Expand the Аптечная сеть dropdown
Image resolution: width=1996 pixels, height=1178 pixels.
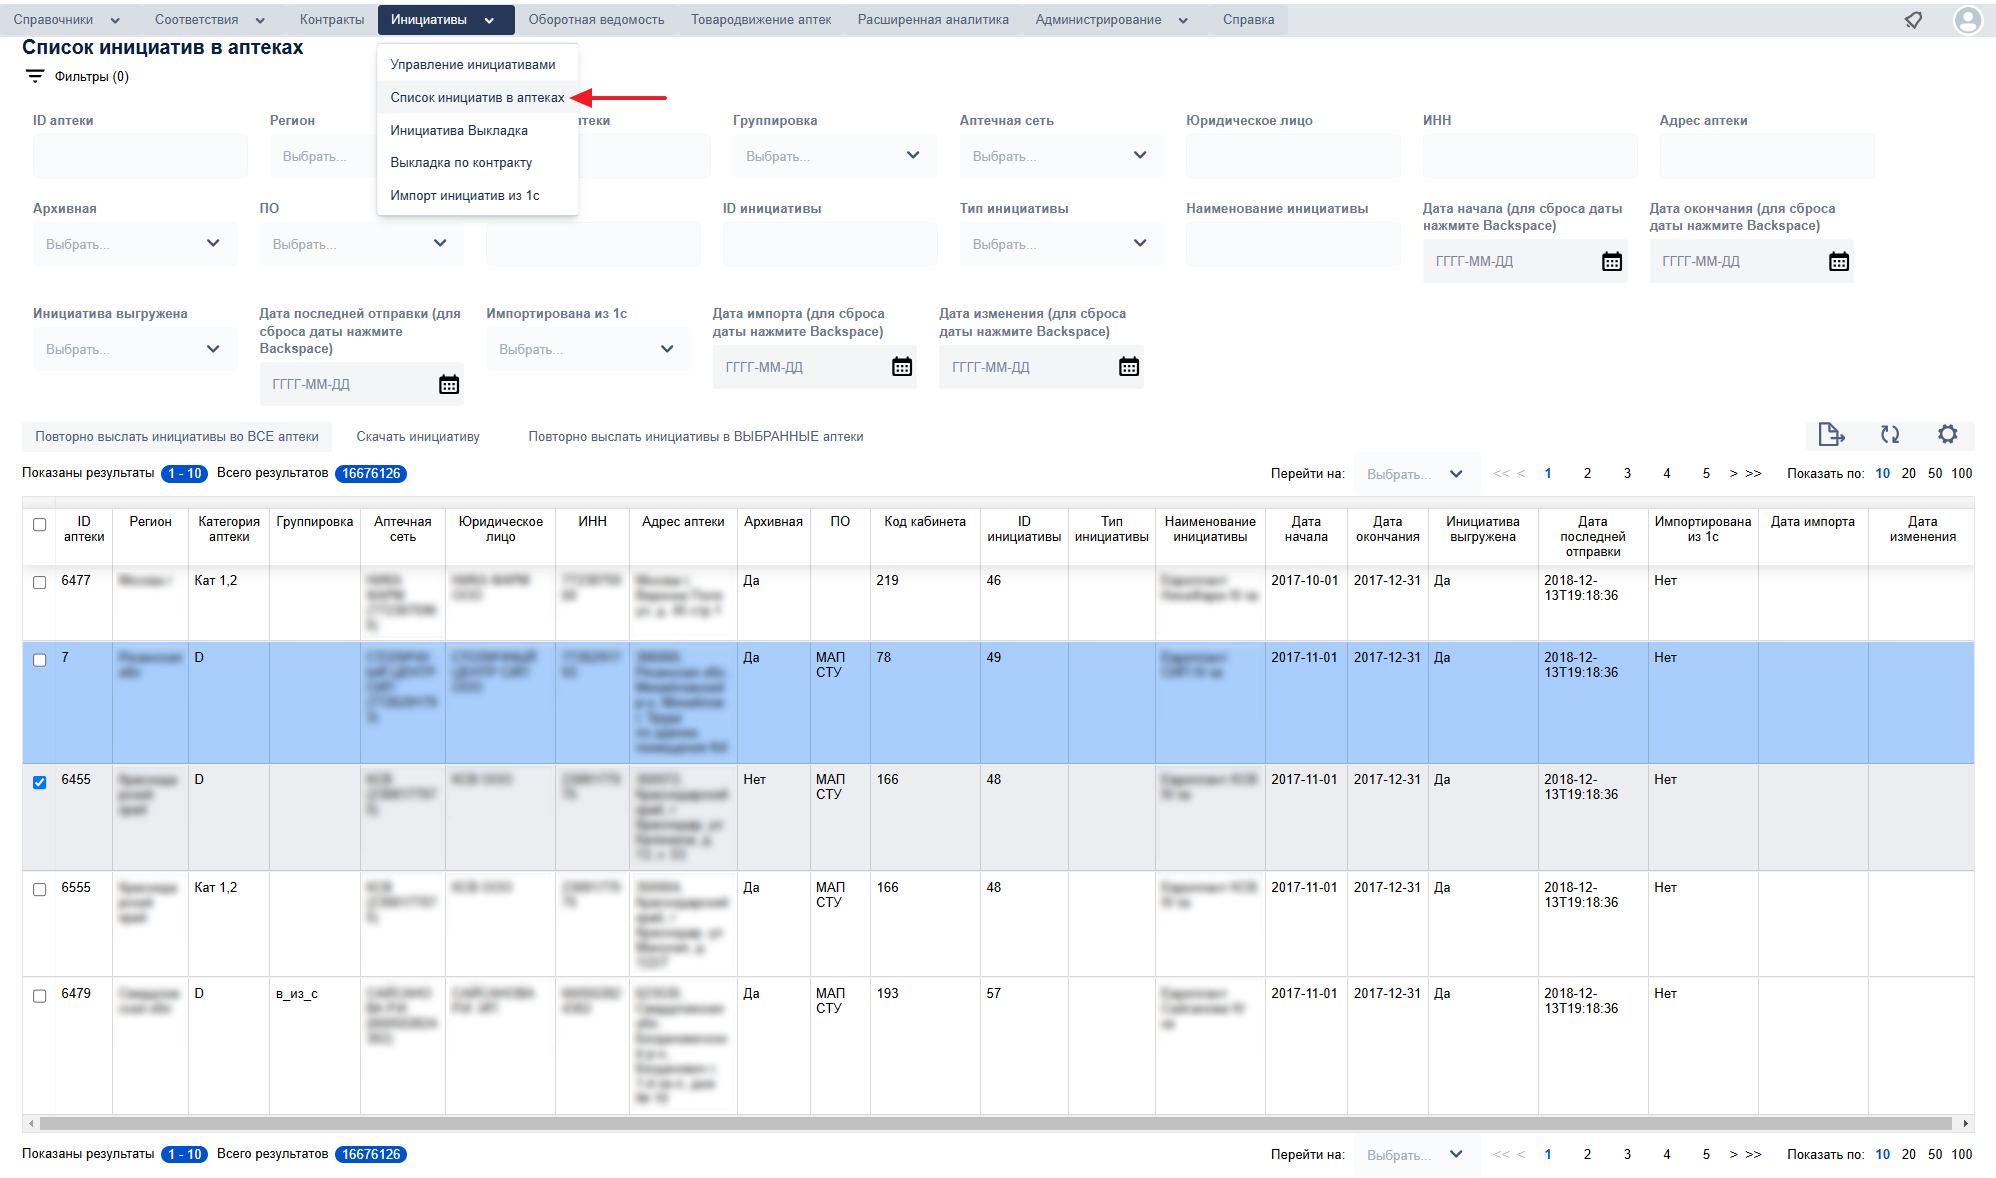coord(1061,156)
